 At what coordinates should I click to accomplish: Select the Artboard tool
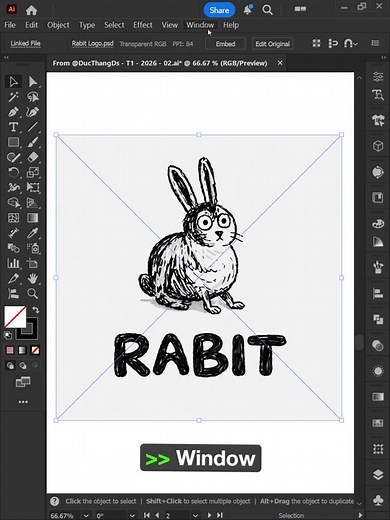tap(33, 263)
